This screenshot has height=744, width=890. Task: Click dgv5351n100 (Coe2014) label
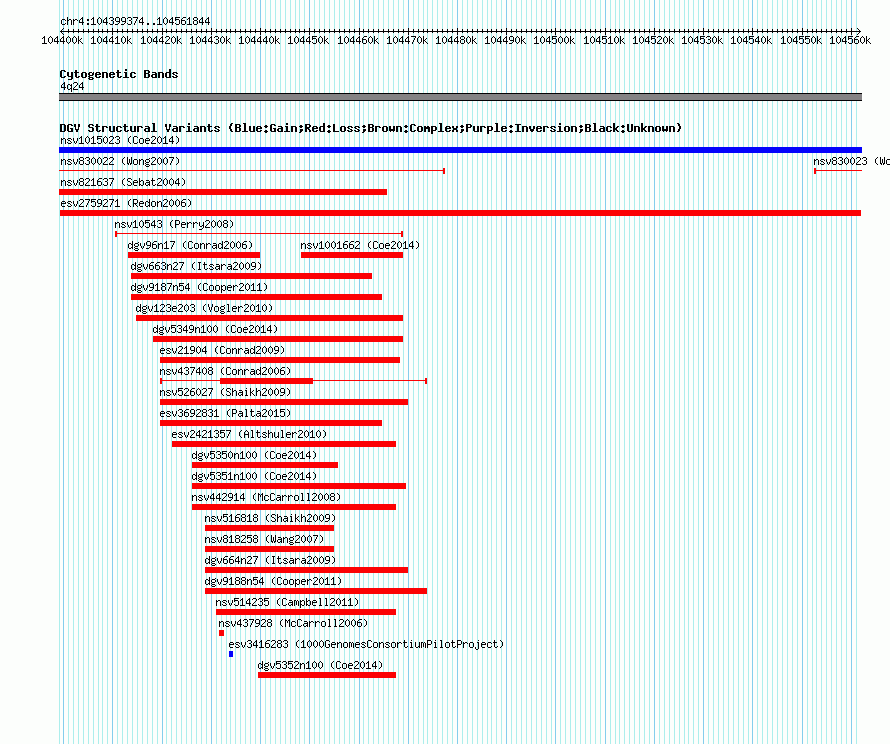click(x=254, y=476)
